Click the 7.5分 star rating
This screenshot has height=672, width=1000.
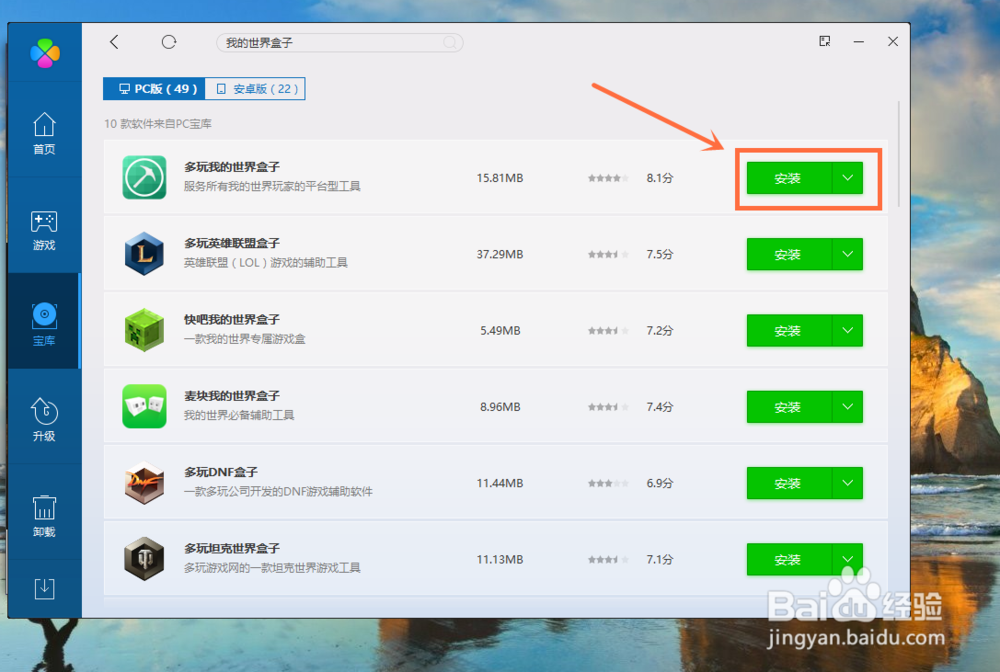pos(608,254)
